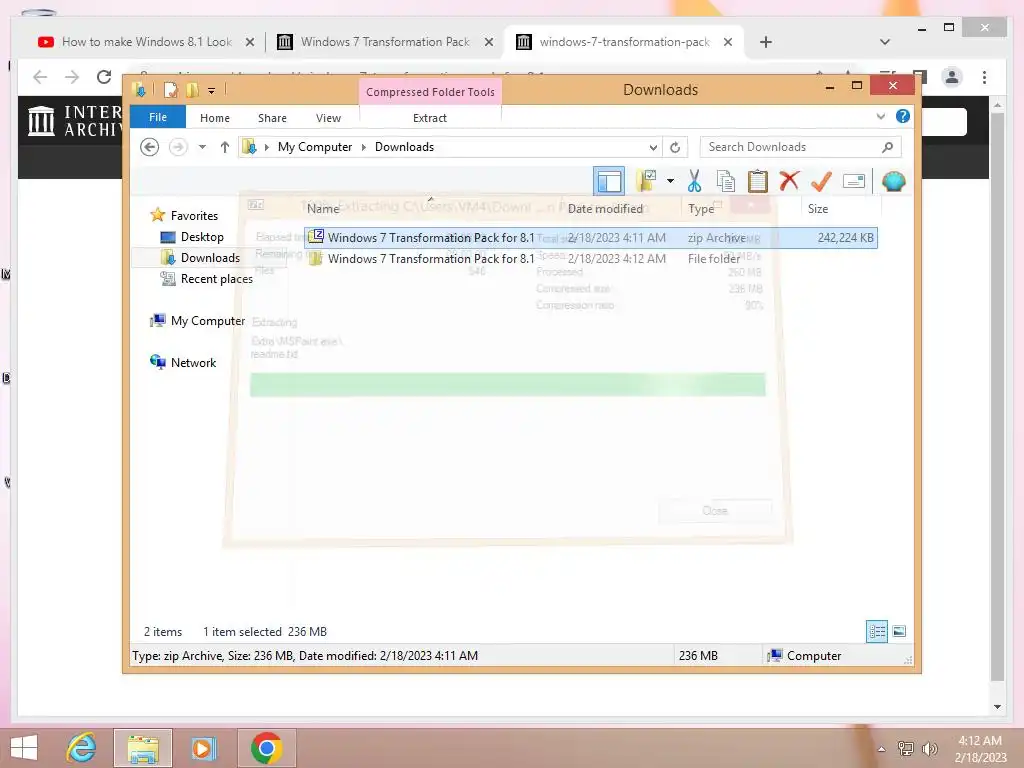This screenshot has width=1024, height=768.
Task: Expand the address bar history dropdown
Action: pyautogui.click(x=652, y=148)
